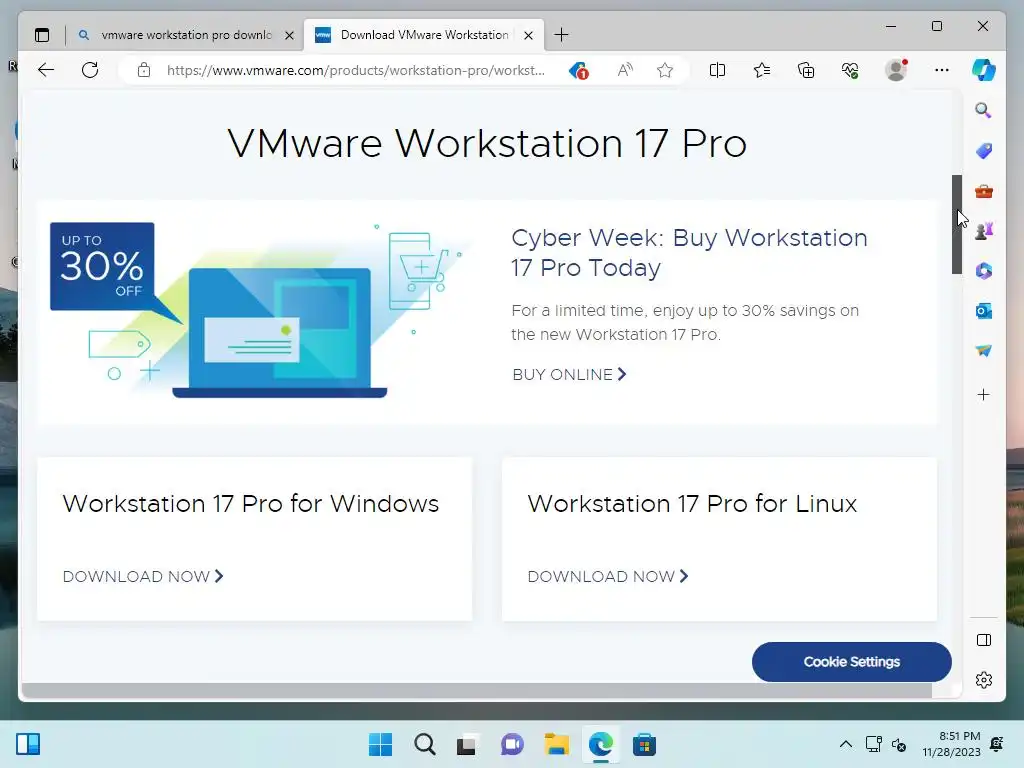
Task: Open Task View on taskbar
Action: point(466,744)
